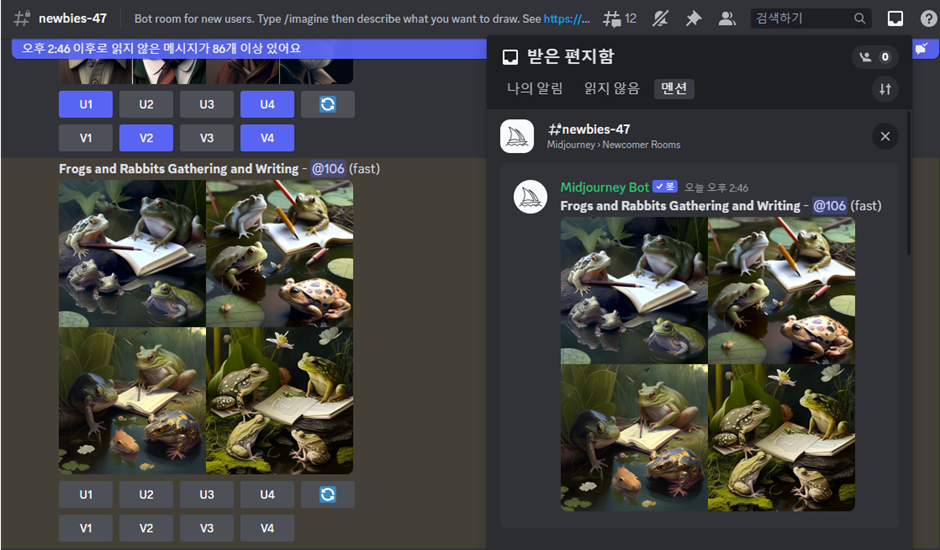Open channel hashtag icon beside newbies-47
This screenshot has width=940, height=550.
(22, 19)
